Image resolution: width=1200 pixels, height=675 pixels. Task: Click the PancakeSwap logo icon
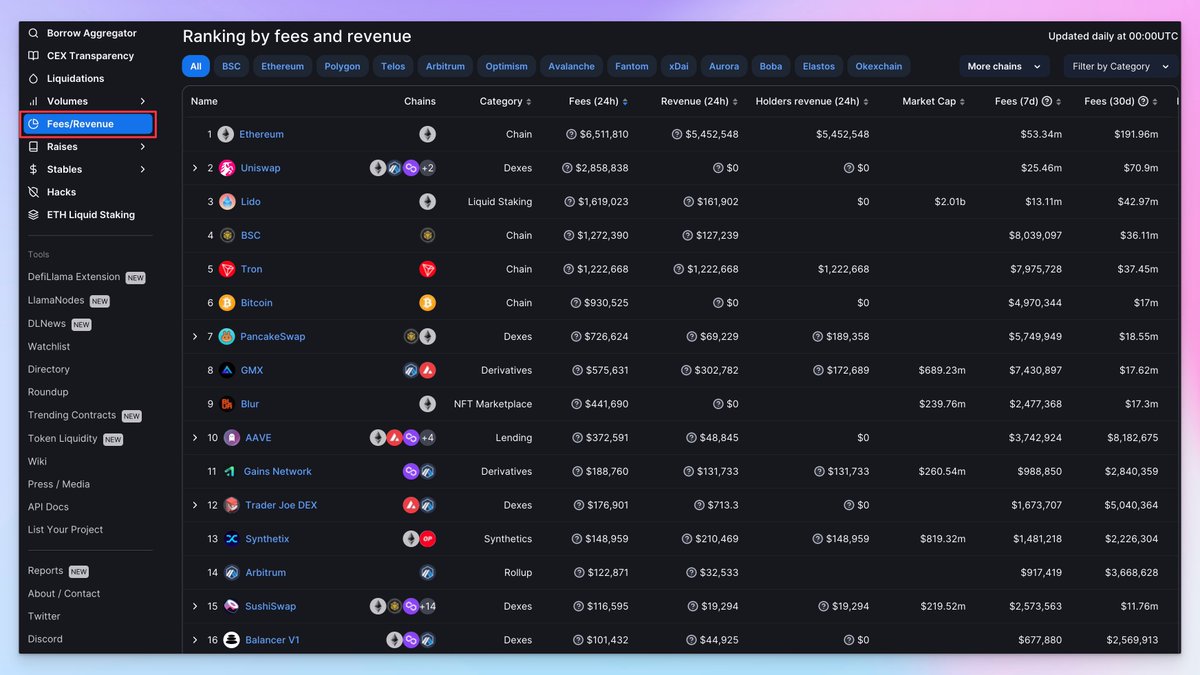(x=227, y=336)
